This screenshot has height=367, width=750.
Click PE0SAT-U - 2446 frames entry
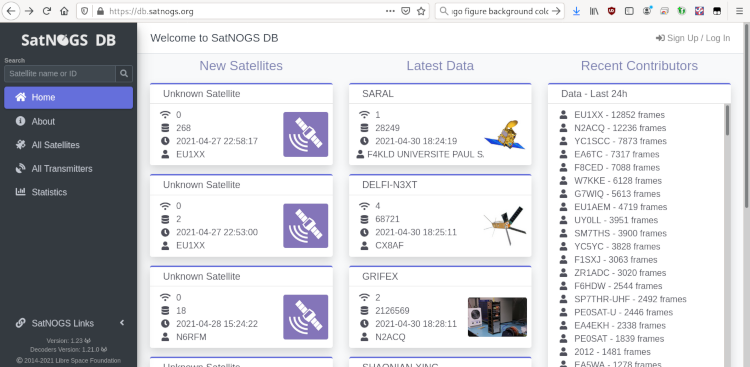point(623,312)
